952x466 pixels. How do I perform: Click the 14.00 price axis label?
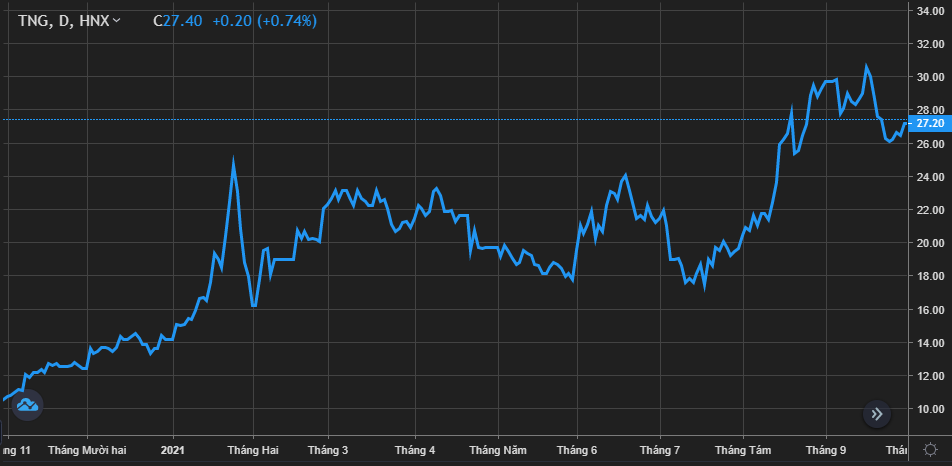click(x=930, y=343)
